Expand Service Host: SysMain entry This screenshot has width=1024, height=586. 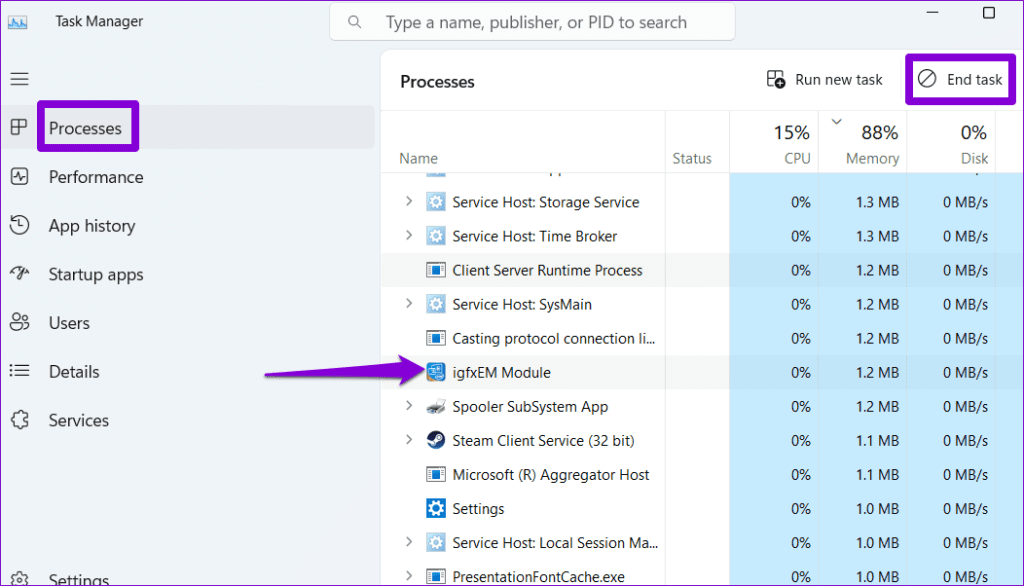408,304
